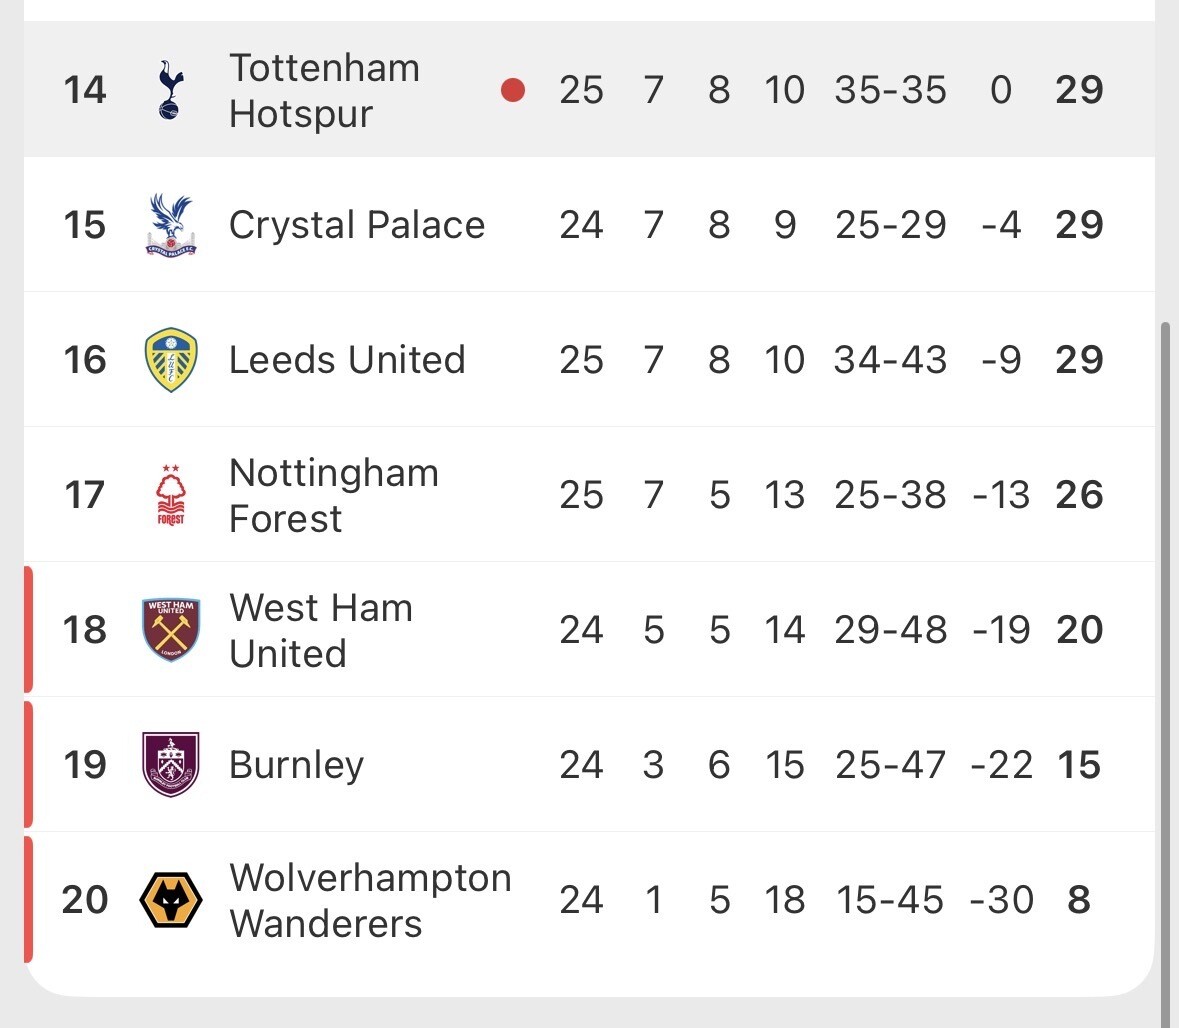This screenshot has height=1028, width=1179.
Task: Tap West Ham's 29-48 goals record
Action: 890,630
